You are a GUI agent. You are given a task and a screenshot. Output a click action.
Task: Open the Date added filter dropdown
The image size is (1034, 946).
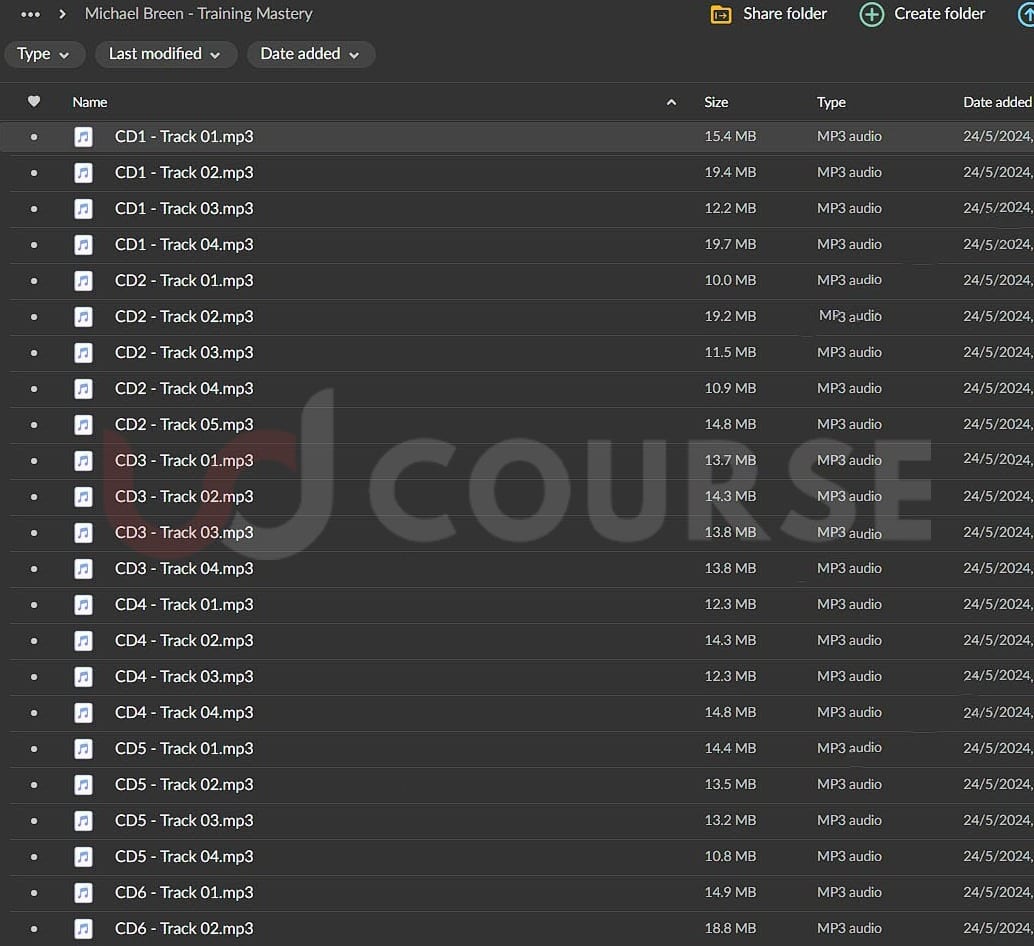[310, 54]
